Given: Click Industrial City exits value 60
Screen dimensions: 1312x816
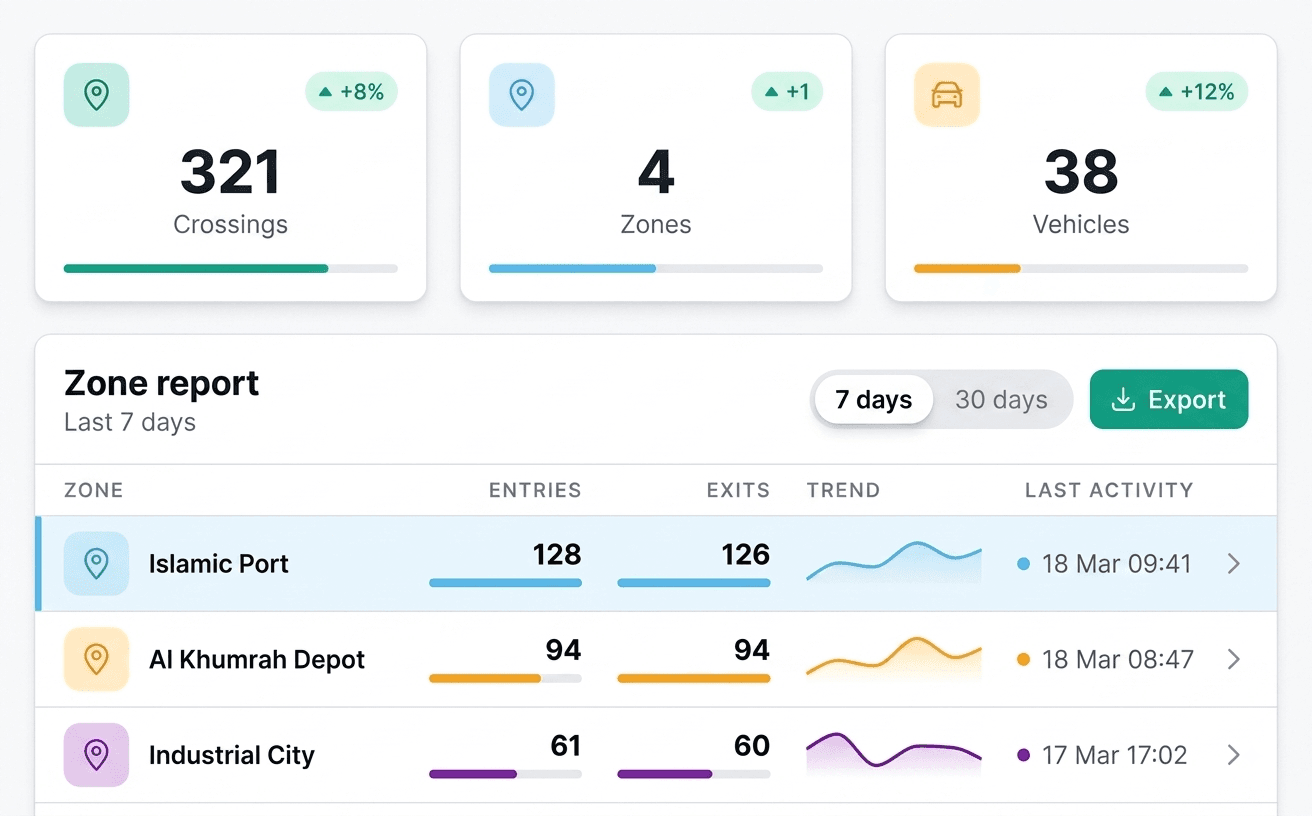Looking at the screenshot, I should 752,746.
